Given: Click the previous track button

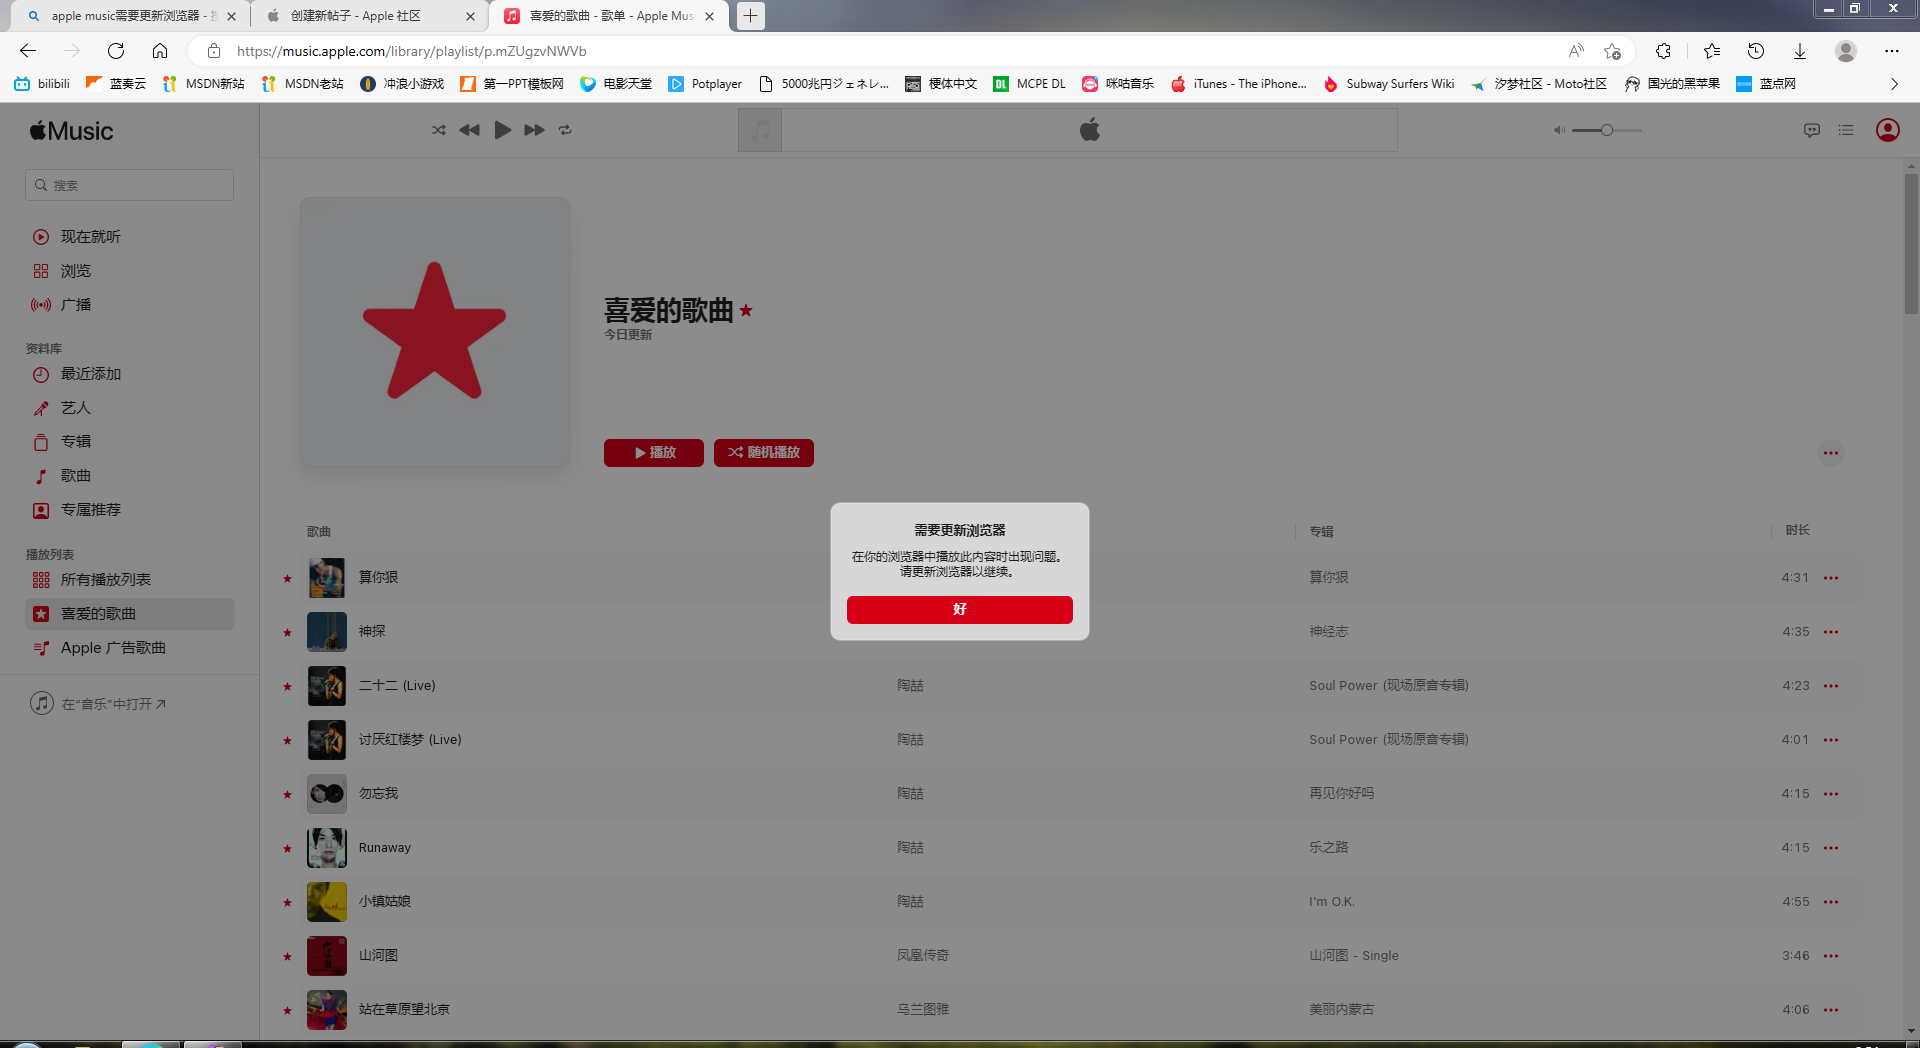Looking at the screenshot, I should [x=469, y=130].
